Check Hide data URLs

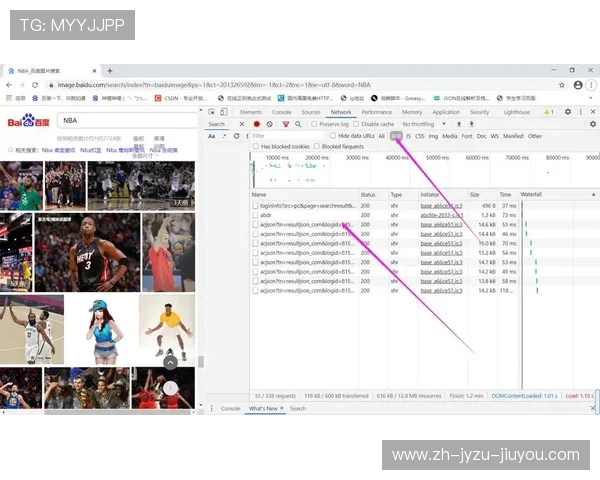[x=333, y=136]
